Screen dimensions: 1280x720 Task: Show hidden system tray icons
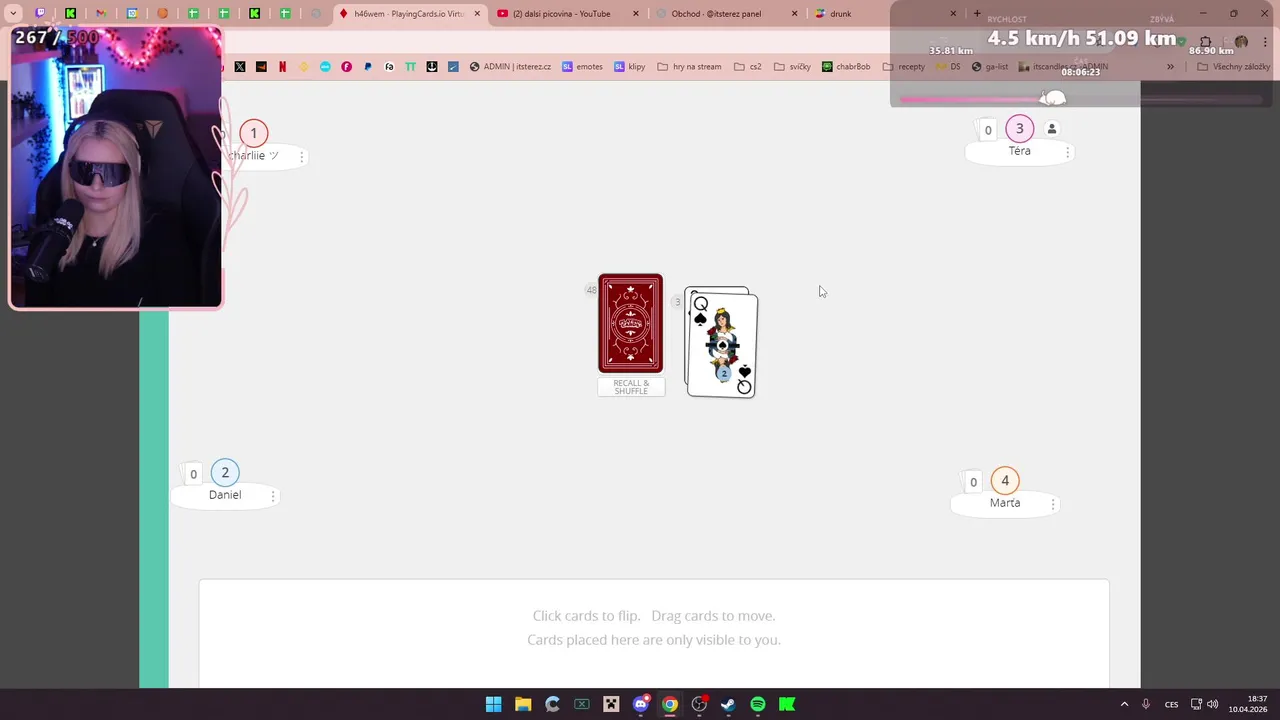coord(1124,704)
